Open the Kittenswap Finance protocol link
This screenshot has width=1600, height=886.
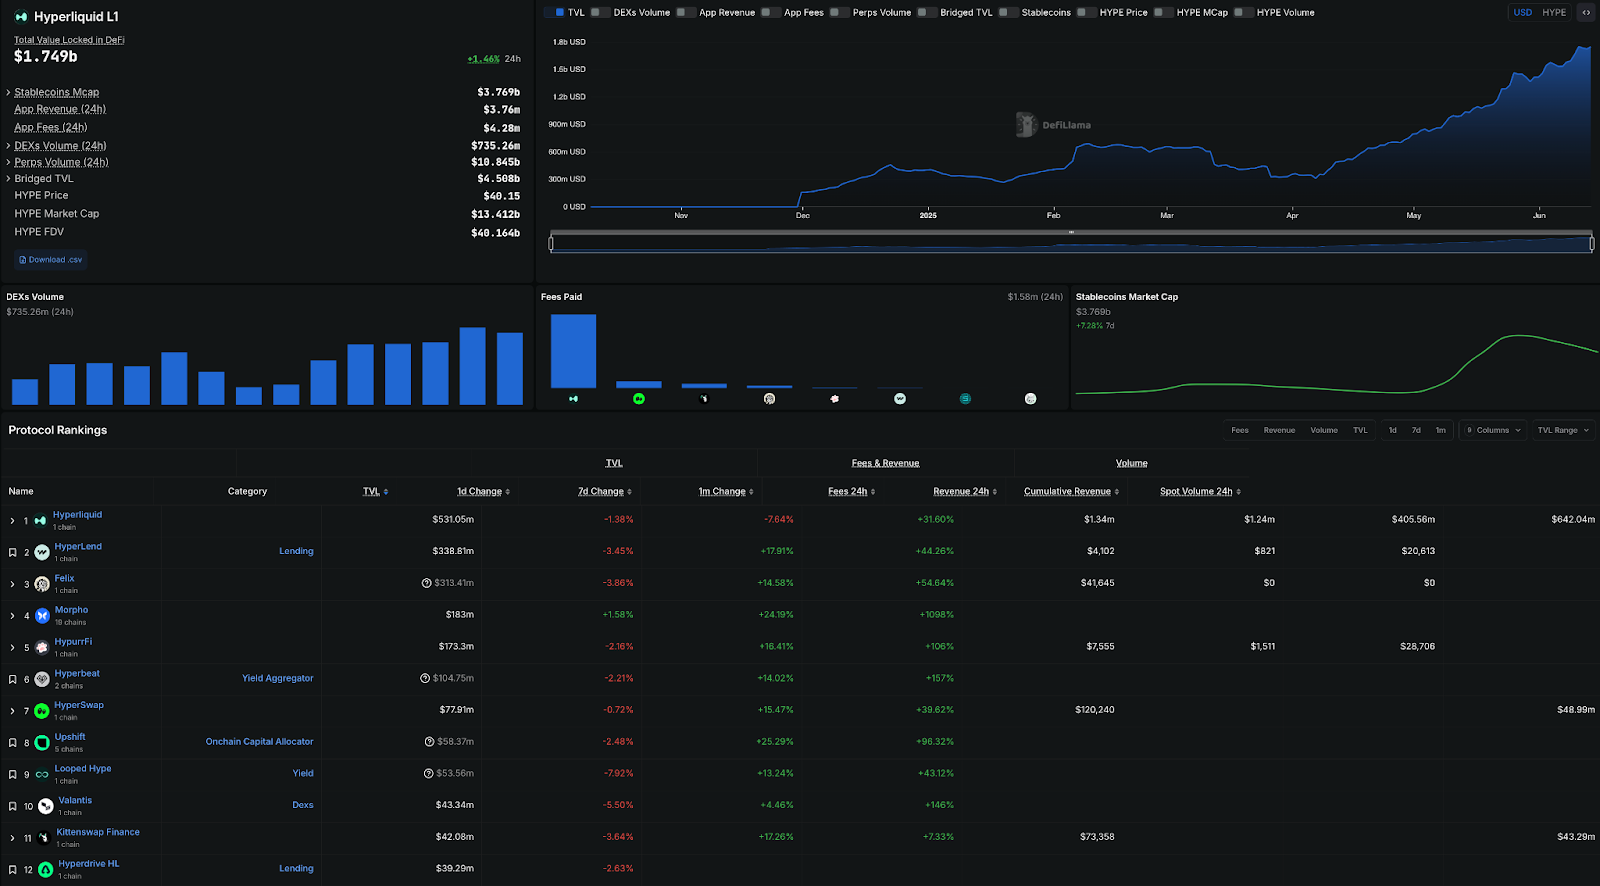(x=98, y=832)
